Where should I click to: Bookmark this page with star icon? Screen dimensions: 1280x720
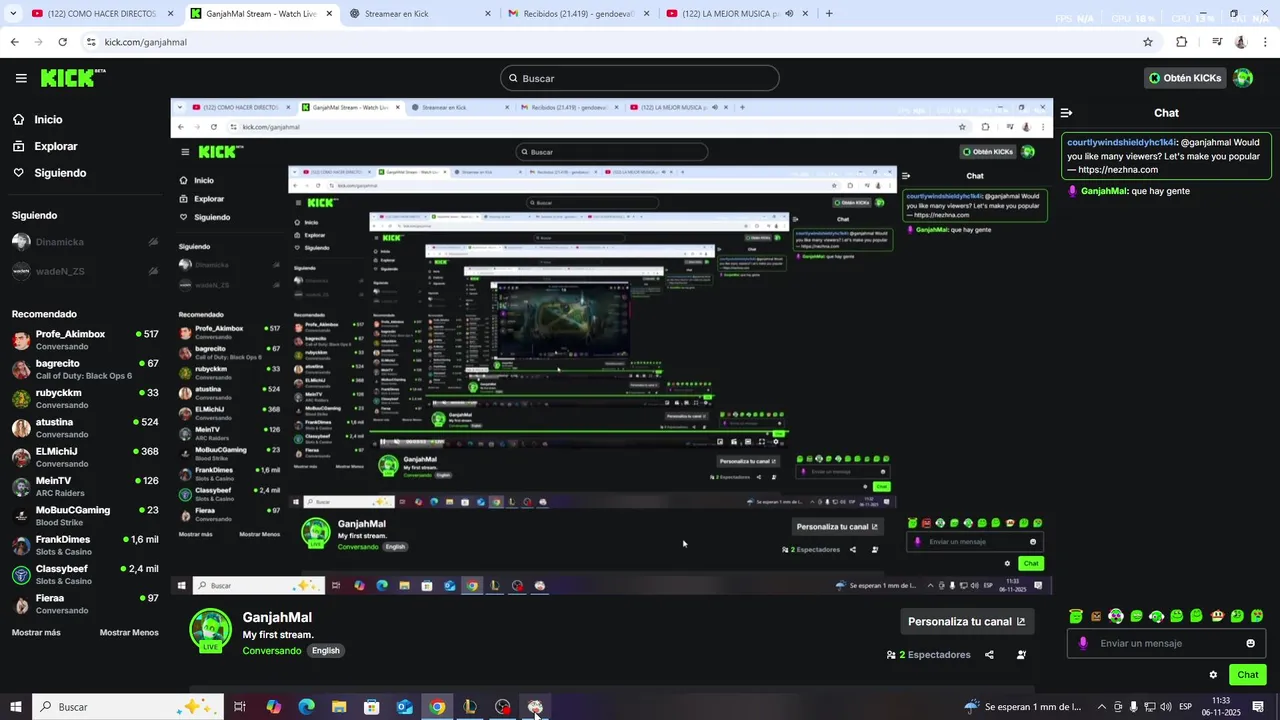coord(1148,42)
